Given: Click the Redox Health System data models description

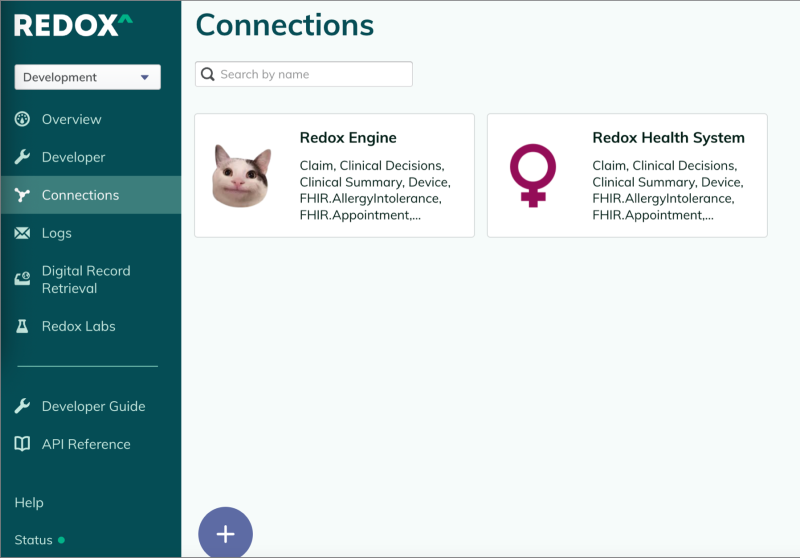Looking at the screenshot, I should coord(668,190).
